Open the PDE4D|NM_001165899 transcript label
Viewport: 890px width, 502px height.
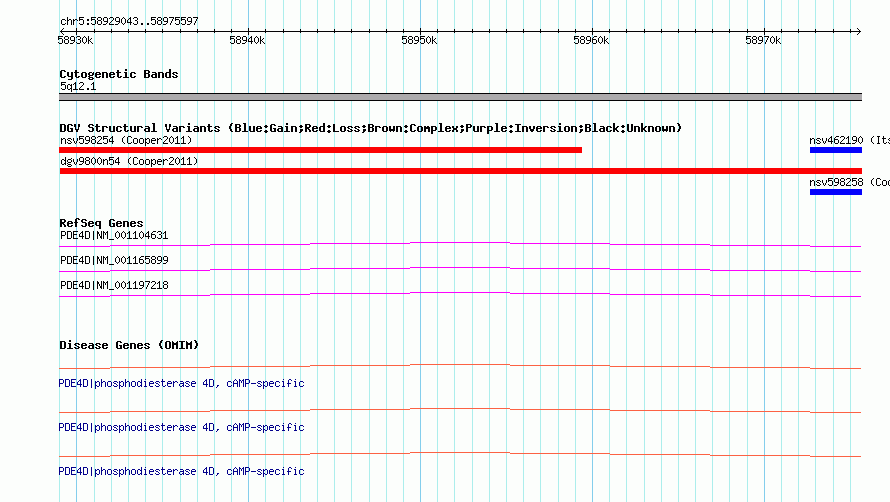coord(114,260)
